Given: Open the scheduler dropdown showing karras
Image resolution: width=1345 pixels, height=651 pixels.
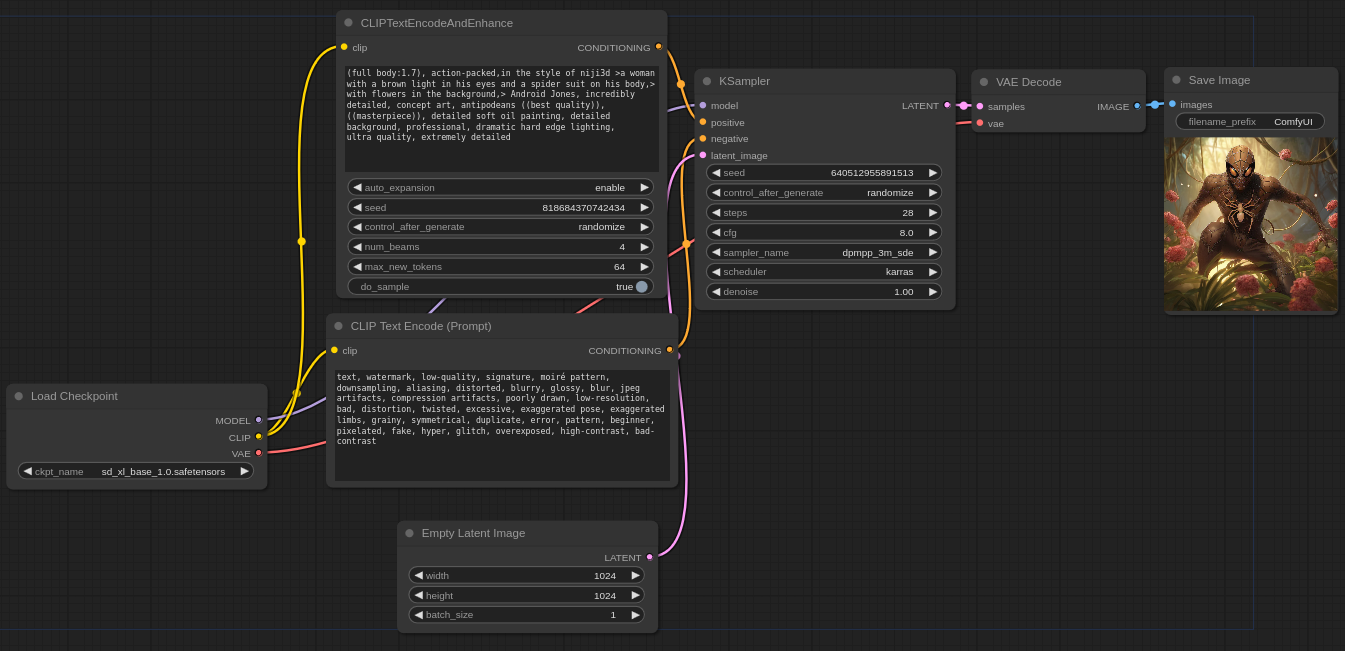Looking at the screenshot, I should click(824, 272).
